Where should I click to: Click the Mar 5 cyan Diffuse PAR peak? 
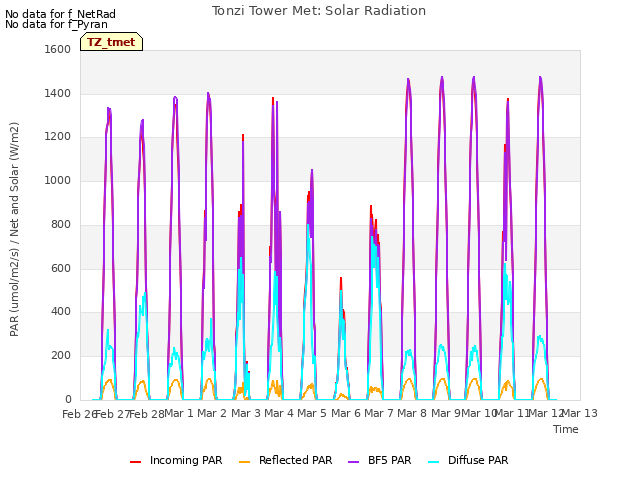click(x=308, y=225)
